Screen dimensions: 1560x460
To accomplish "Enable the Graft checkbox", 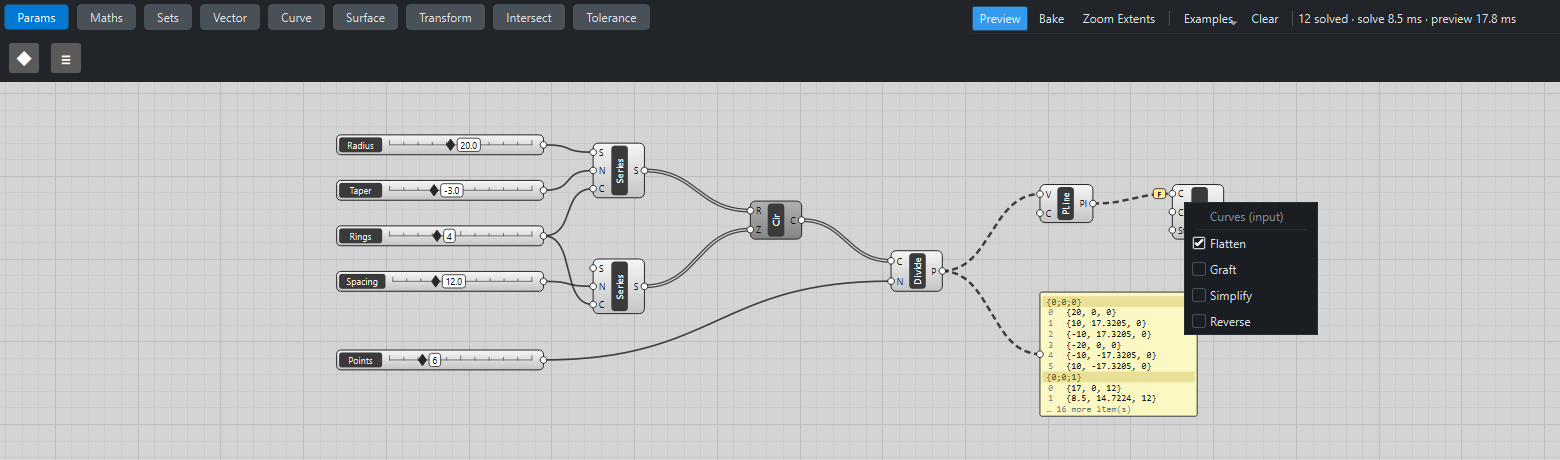I will pos(1199,269).
